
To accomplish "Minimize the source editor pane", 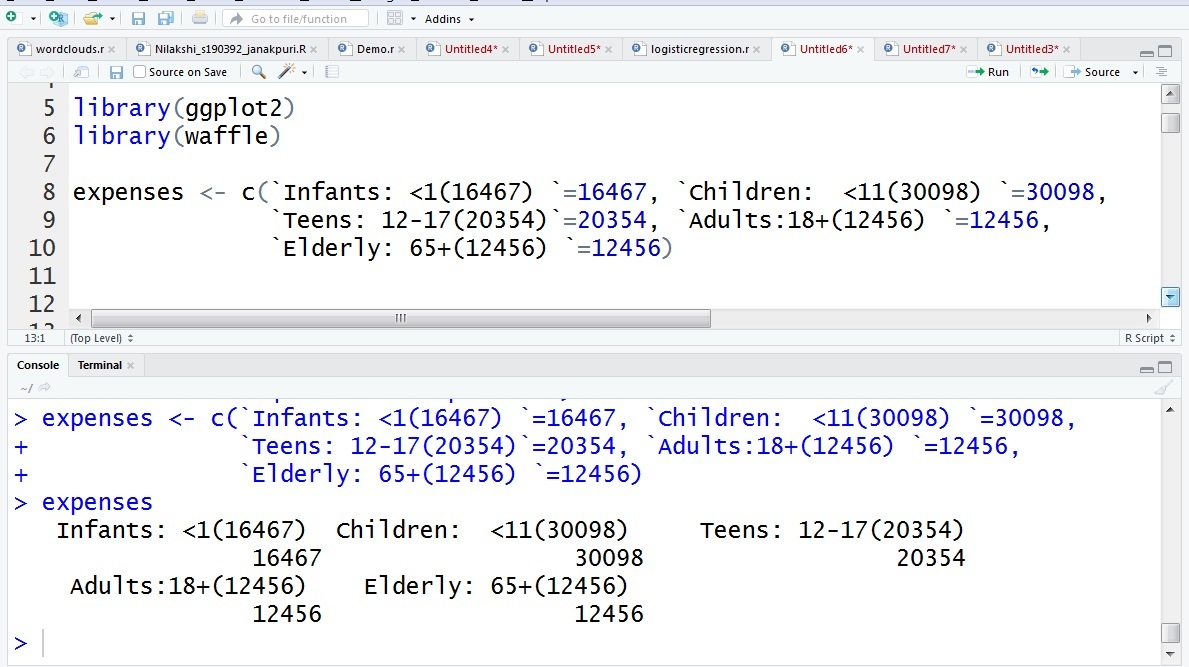I will [1147, 52].
